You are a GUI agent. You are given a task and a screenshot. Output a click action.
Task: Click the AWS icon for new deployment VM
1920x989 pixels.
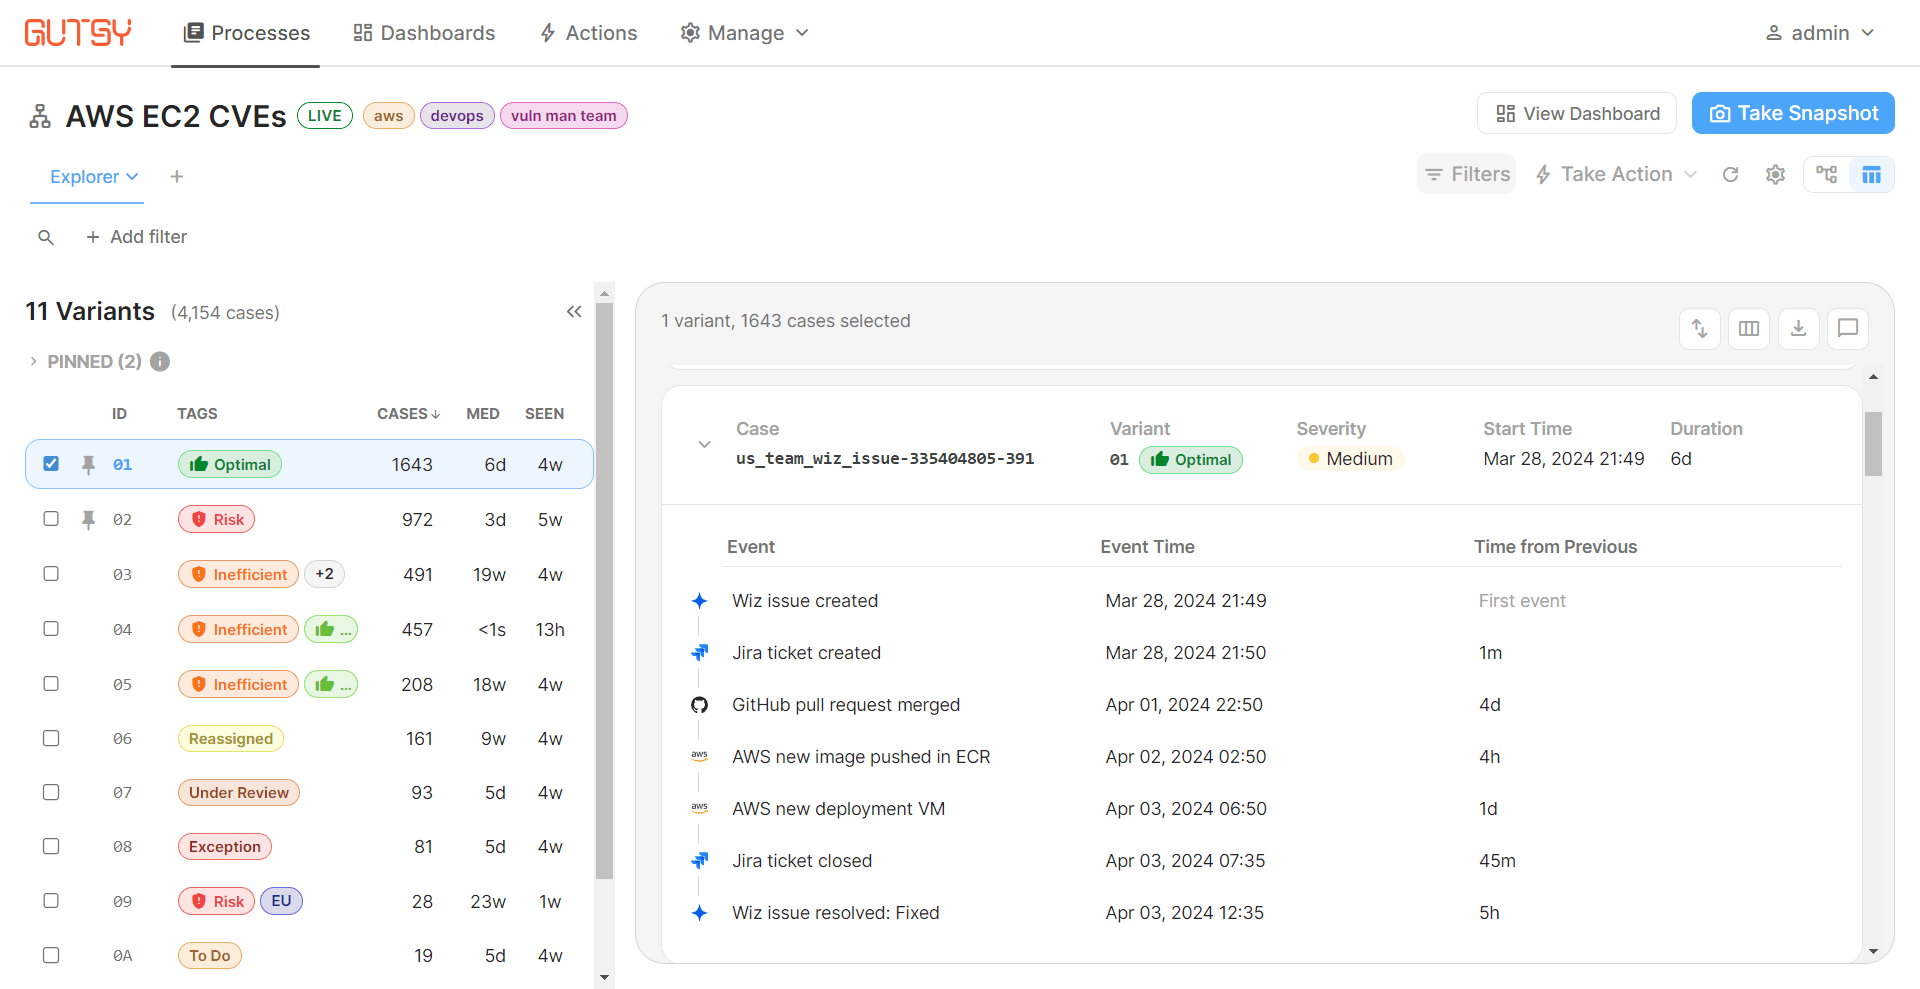click(700, 809)
